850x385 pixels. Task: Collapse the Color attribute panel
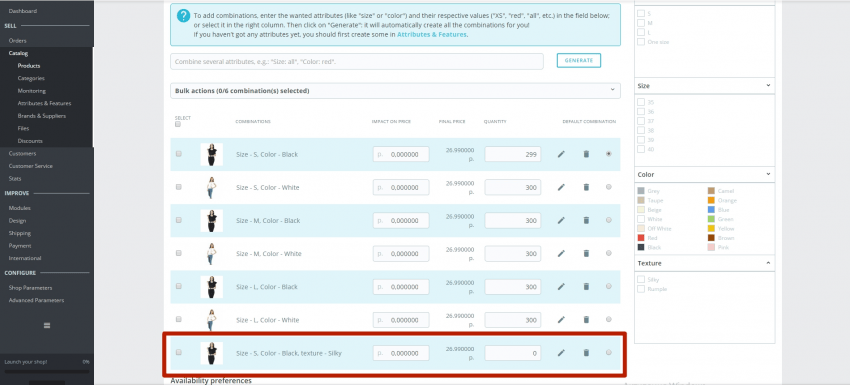768,174
